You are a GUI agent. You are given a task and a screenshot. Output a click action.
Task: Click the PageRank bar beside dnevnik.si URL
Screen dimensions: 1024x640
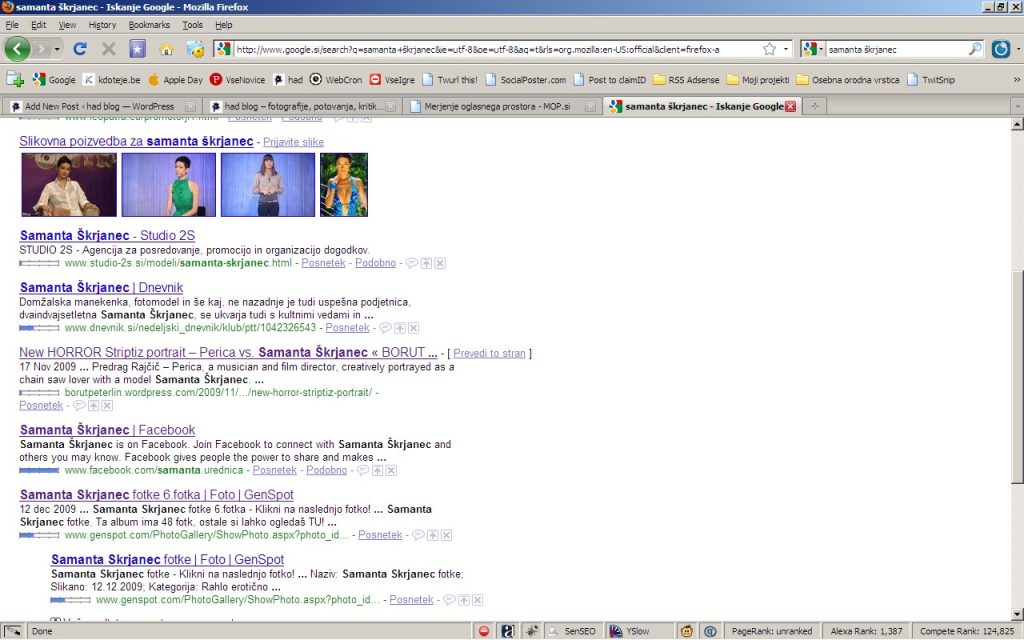pyautogui.click(x=39, y=328)
